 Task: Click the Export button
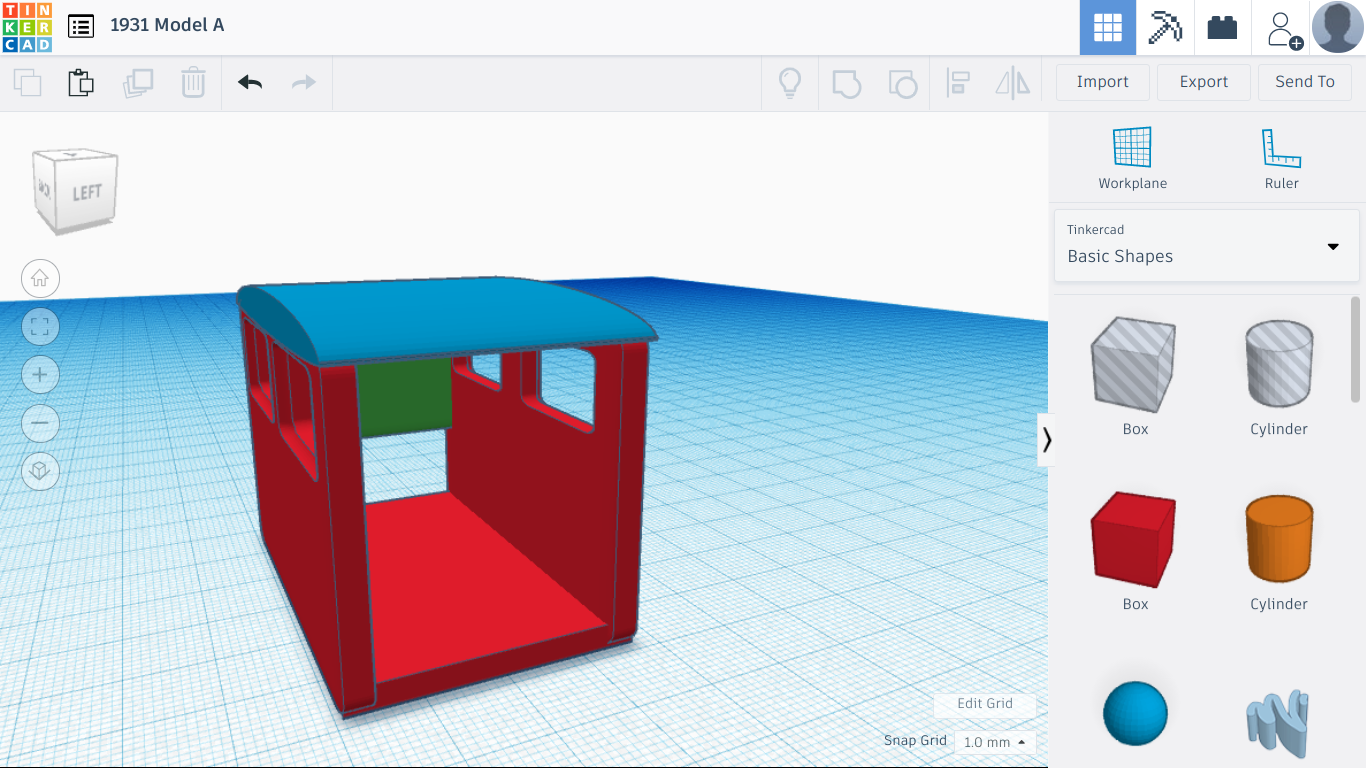tap(1203, 82)
